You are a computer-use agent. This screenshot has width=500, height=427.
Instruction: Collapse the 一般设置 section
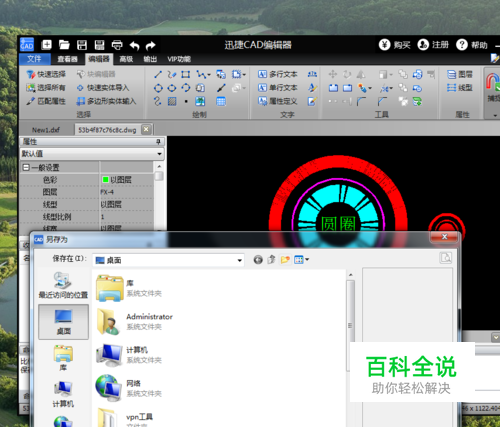click(x=26, y=167)
